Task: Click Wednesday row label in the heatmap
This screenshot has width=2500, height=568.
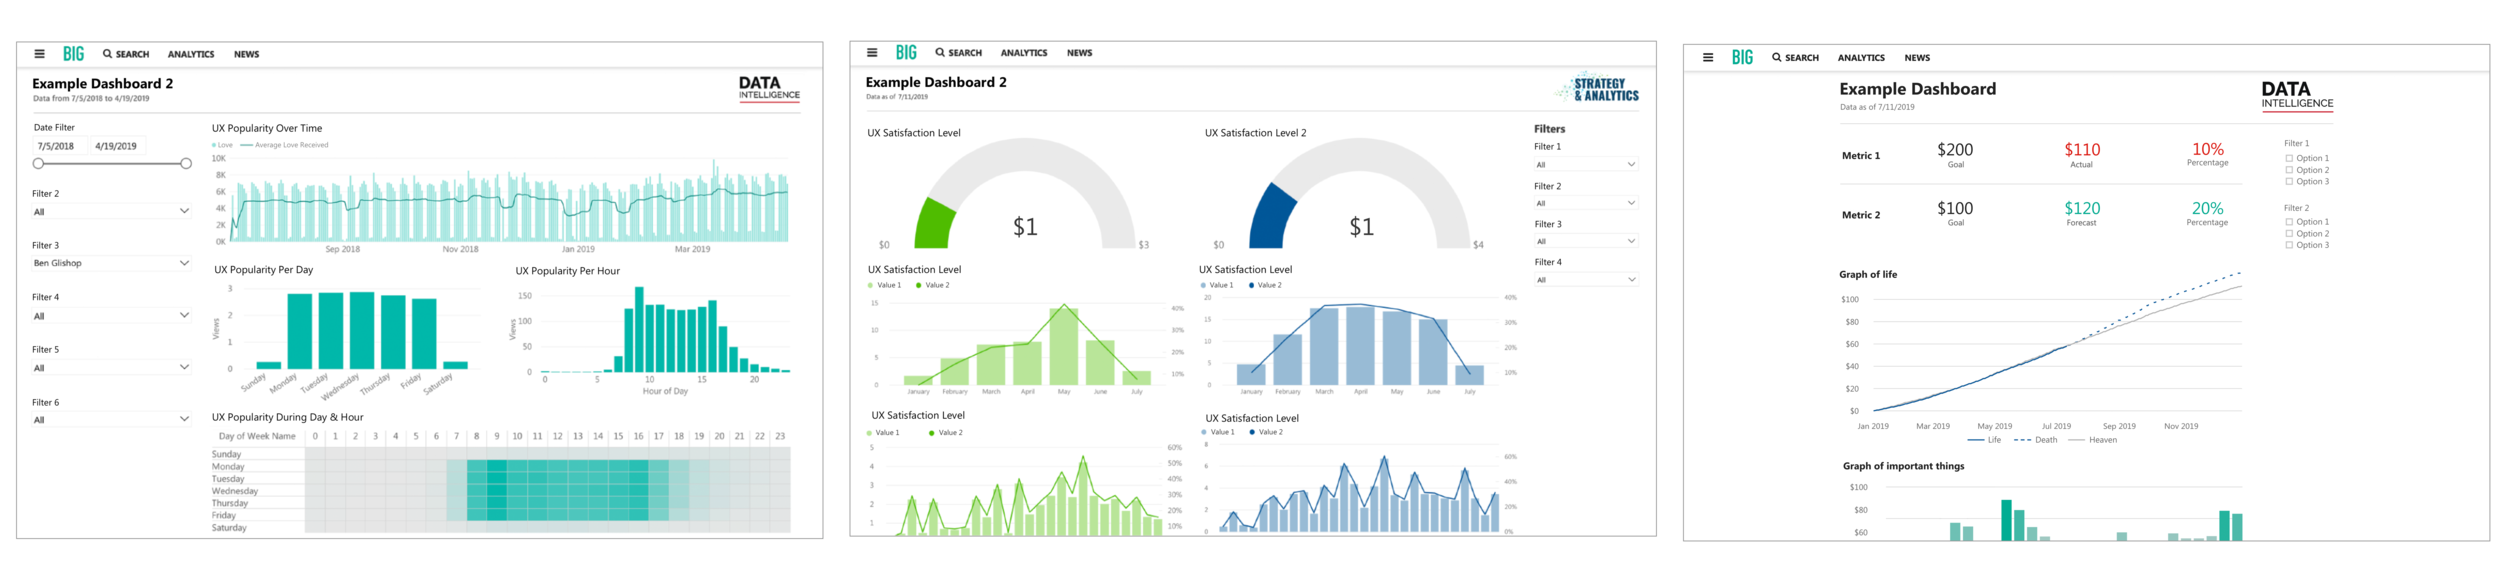Action: [235, 491]
